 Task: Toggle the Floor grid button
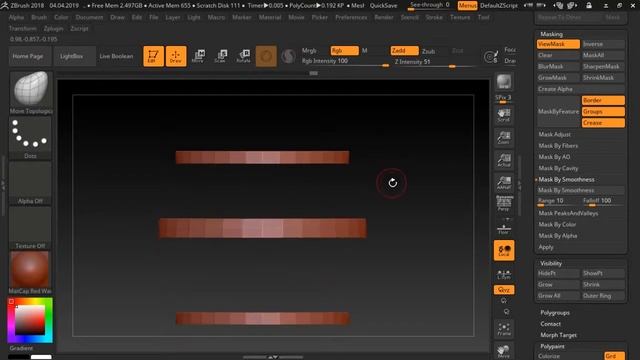pos(504,229)
